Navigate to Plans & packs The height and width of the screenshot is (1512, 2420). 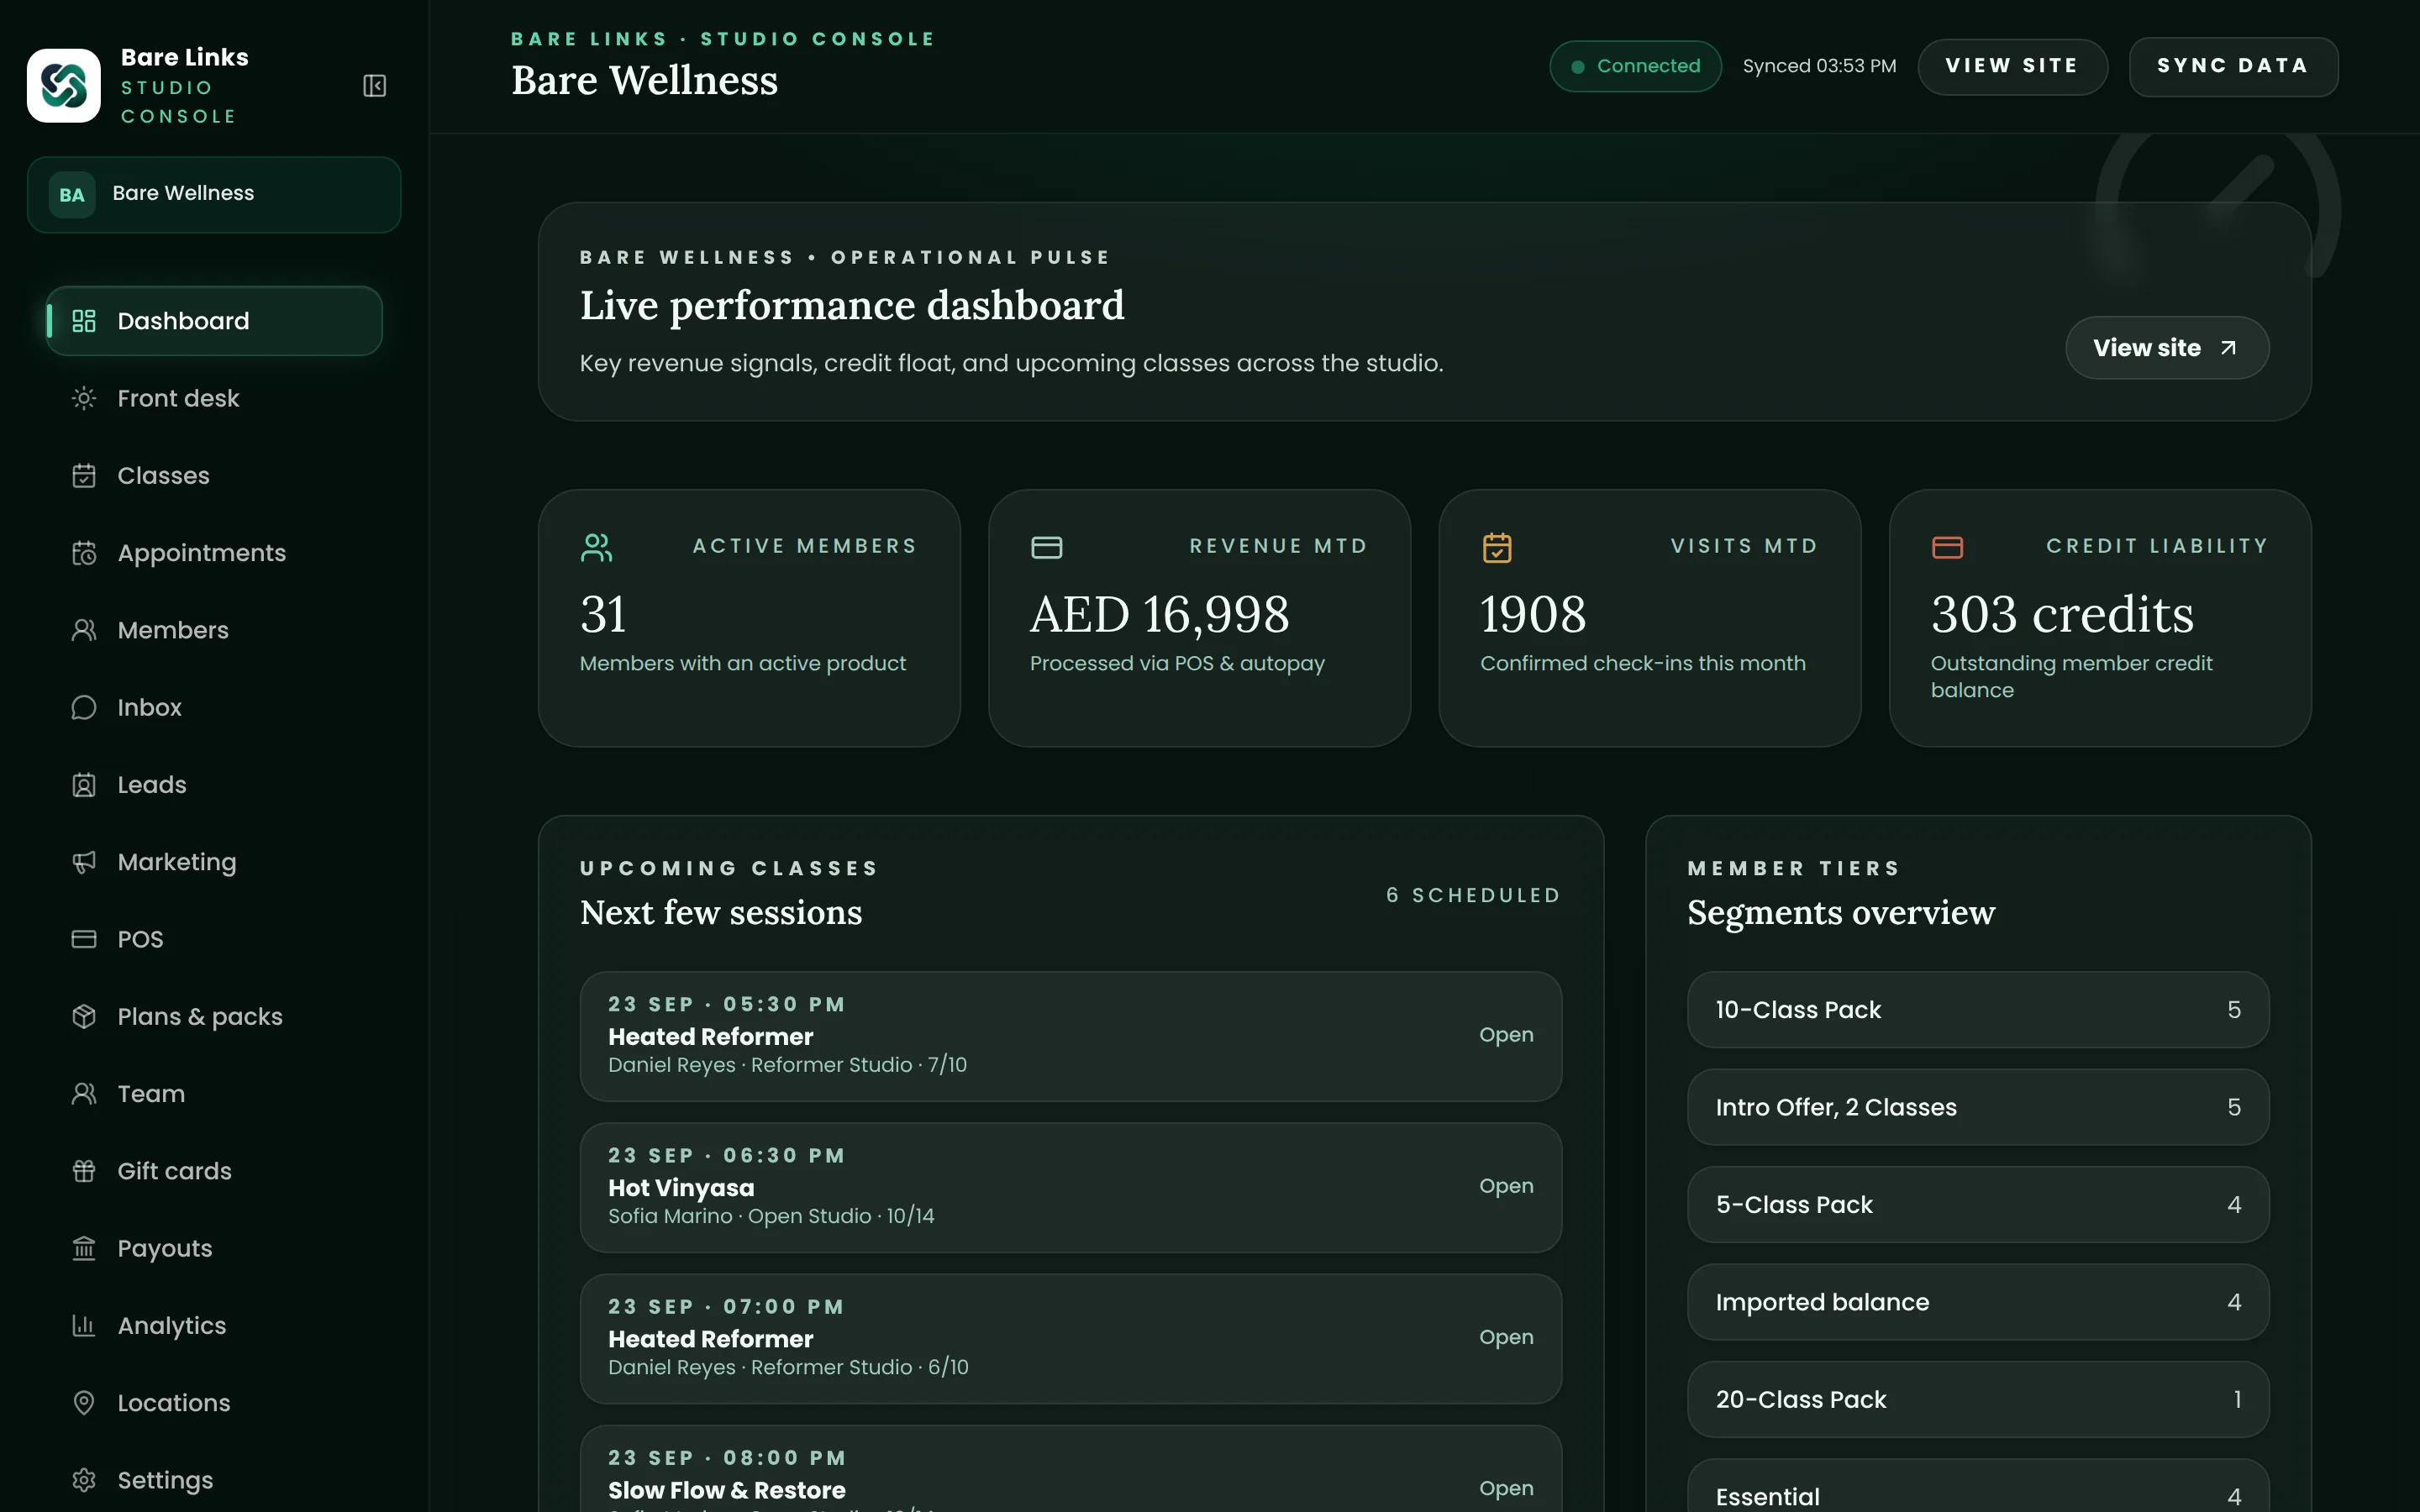click(x=214, y=1016)
